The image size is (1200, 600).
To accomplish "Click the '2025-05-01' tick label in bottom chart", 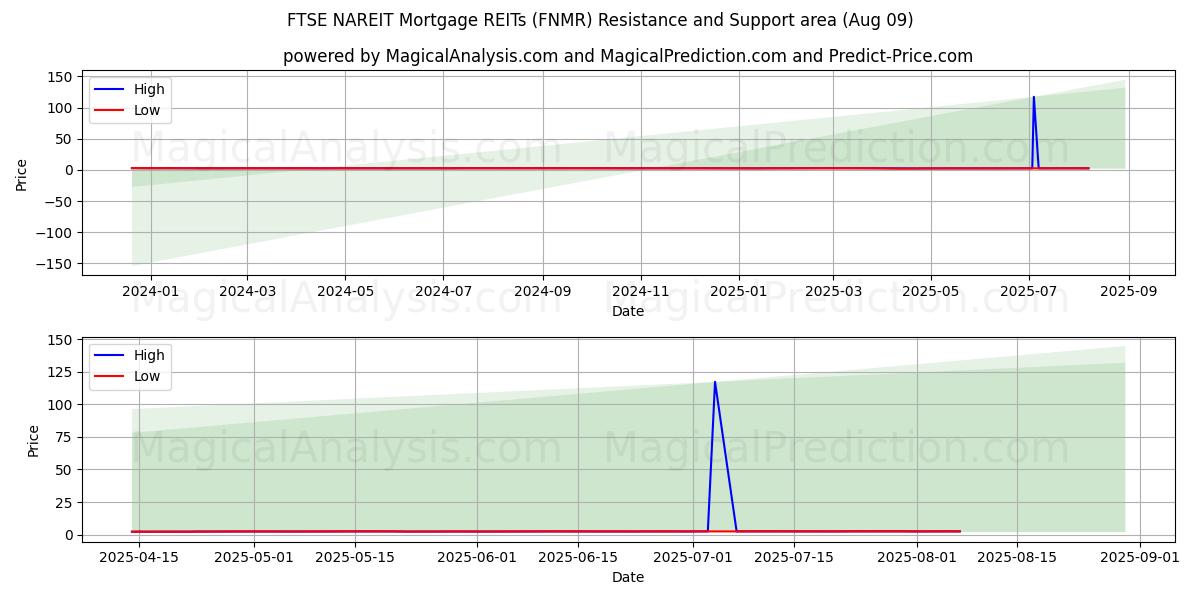I will (x=254, y=557).
